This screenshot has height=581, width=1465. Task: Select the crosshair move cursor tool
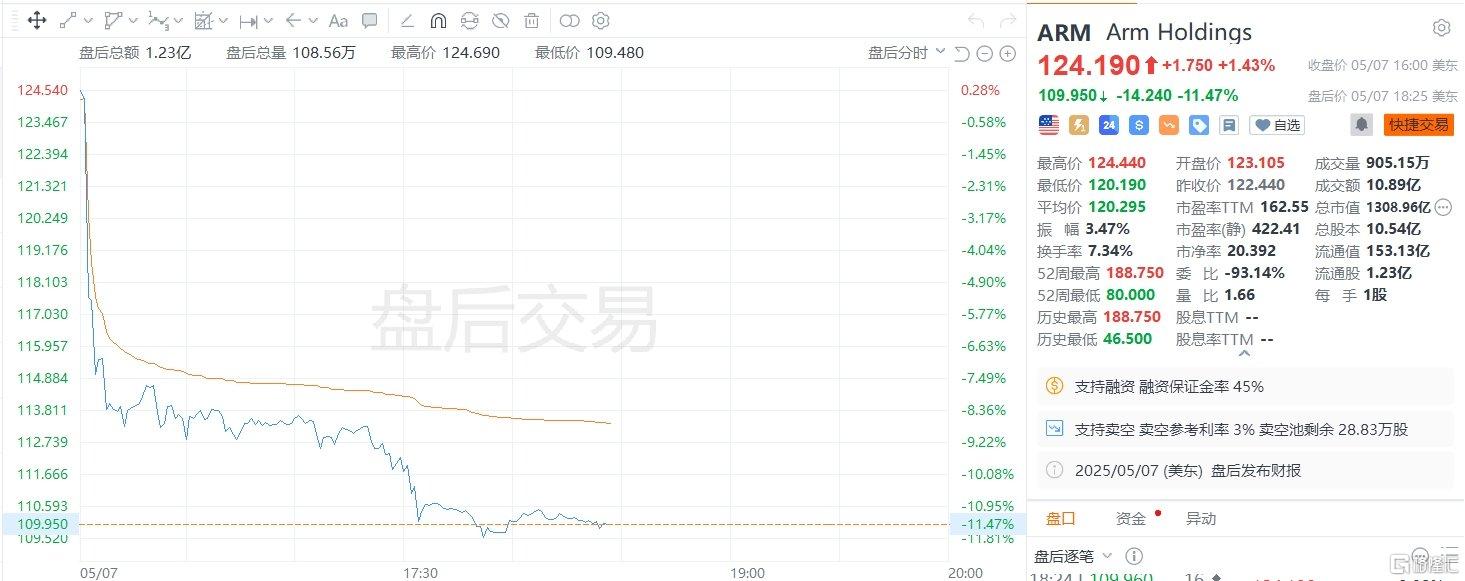pyautogui.click(x=37, y=20)
